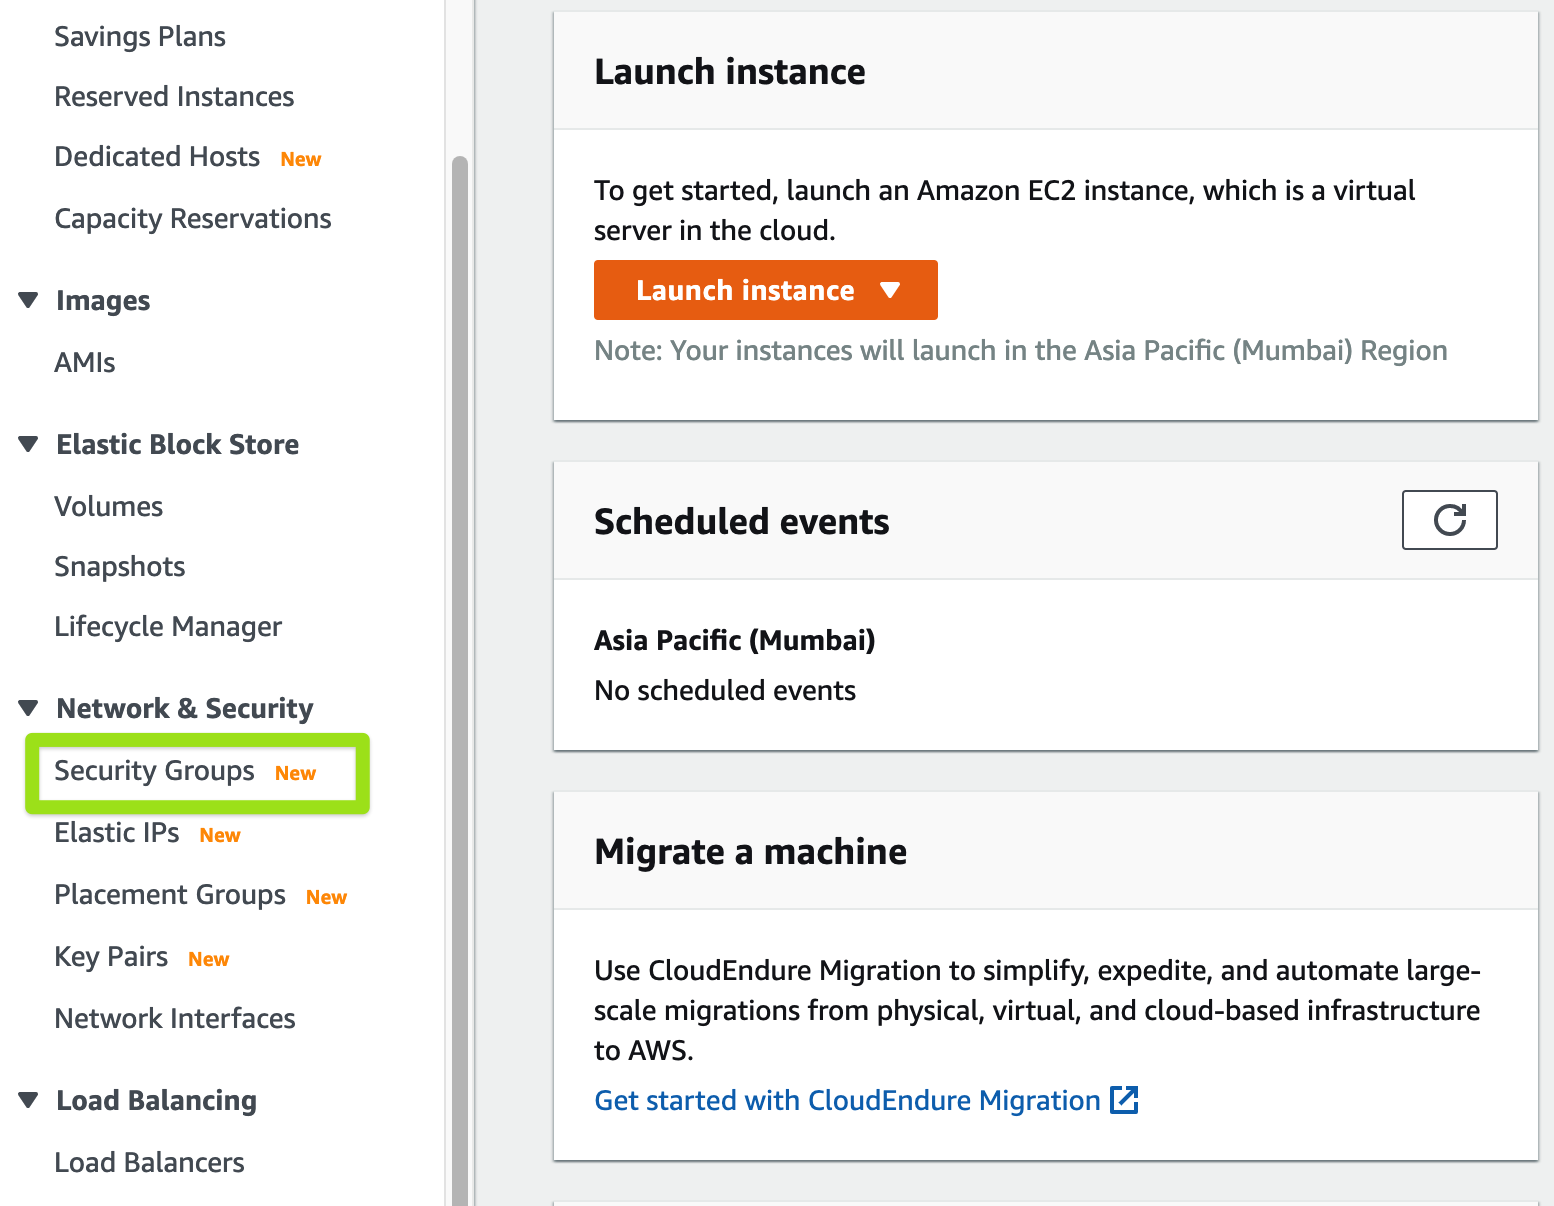
Task: Open the Launch instance dropdown arrow
Action: (890, 290)
